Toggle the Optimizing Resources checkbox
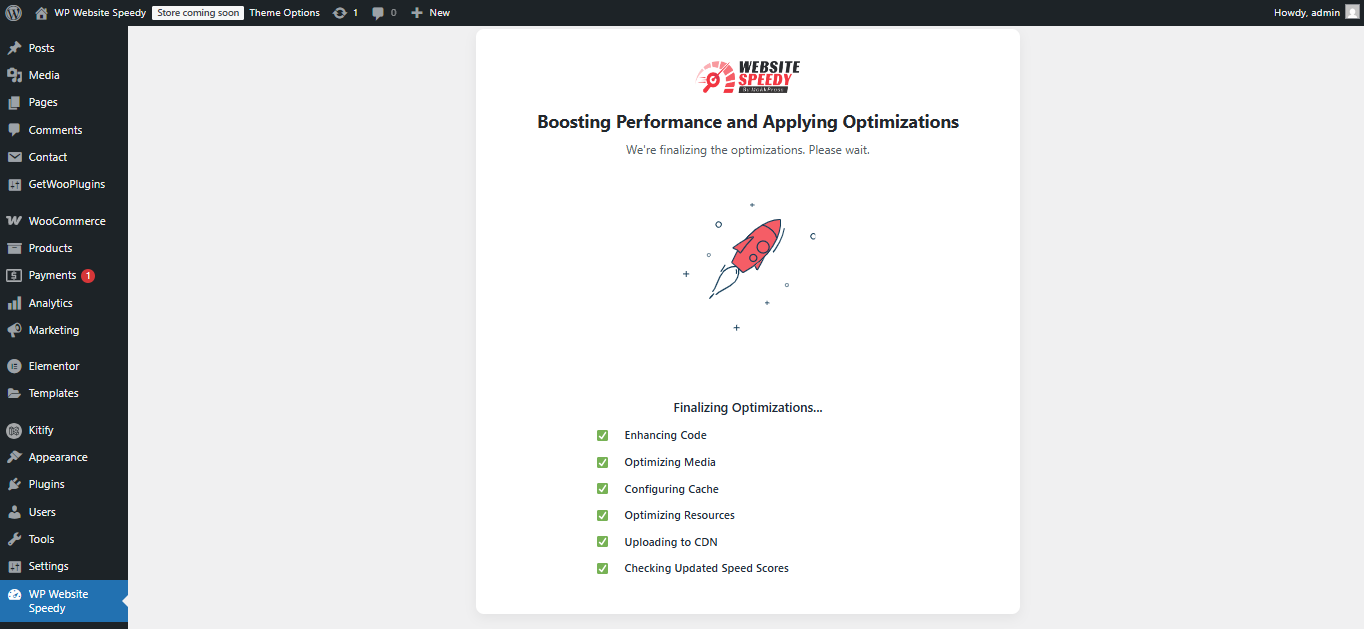The height and width of the screenshot is (629, 1364). tap(602, 515)
